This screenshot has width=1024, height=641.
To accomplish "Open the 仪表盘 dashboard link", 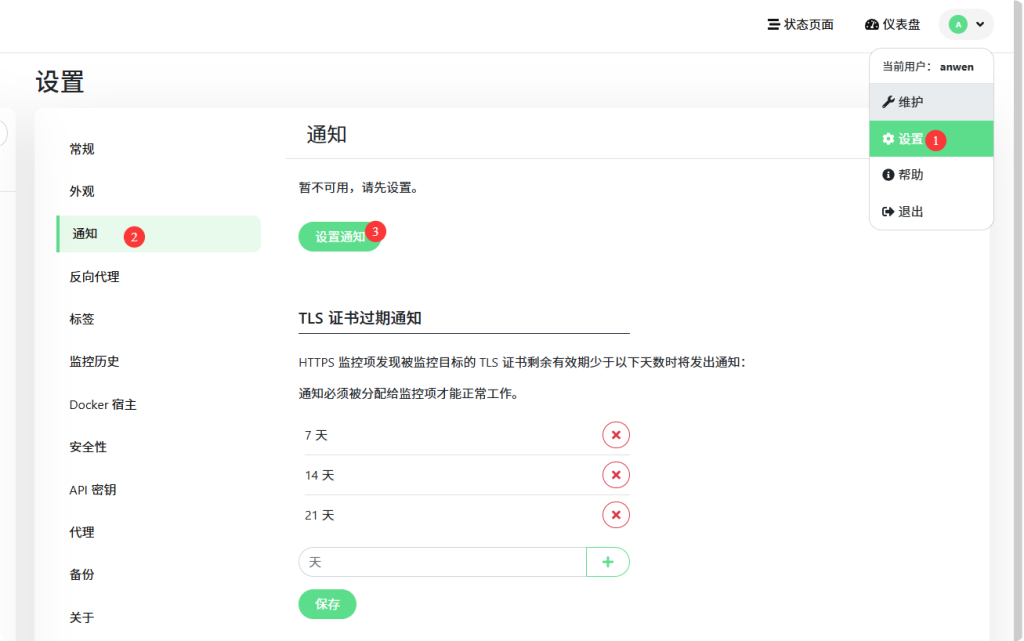I will click(892, 25).
